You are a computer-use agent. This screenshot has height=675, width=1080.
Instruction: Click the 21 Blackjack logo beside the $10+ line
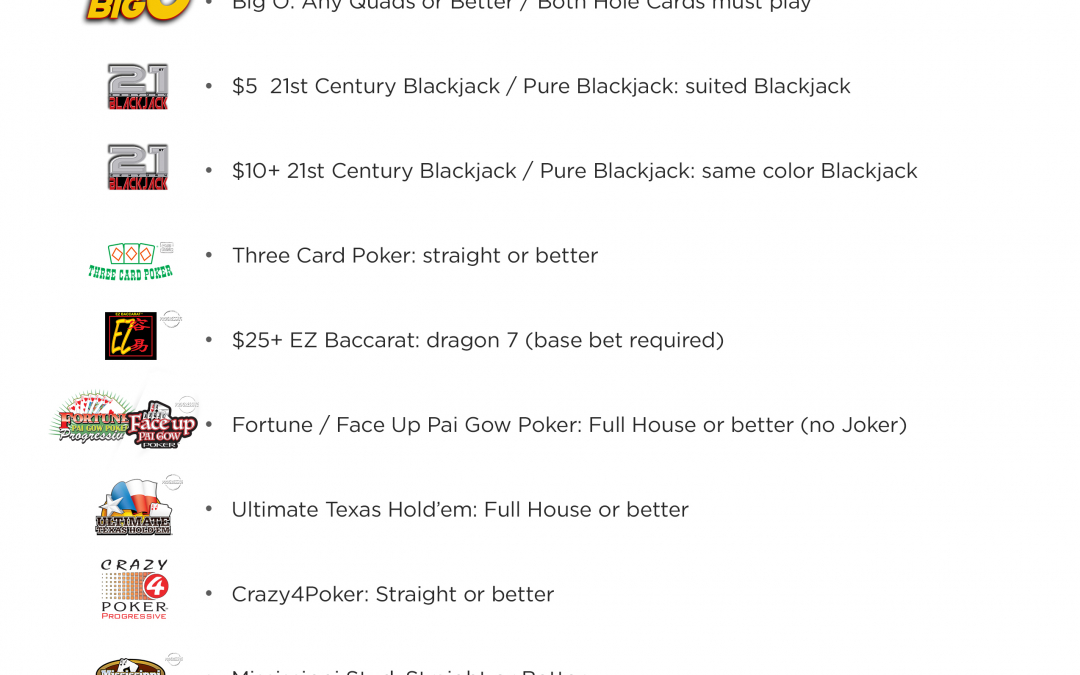pos(138,167)
